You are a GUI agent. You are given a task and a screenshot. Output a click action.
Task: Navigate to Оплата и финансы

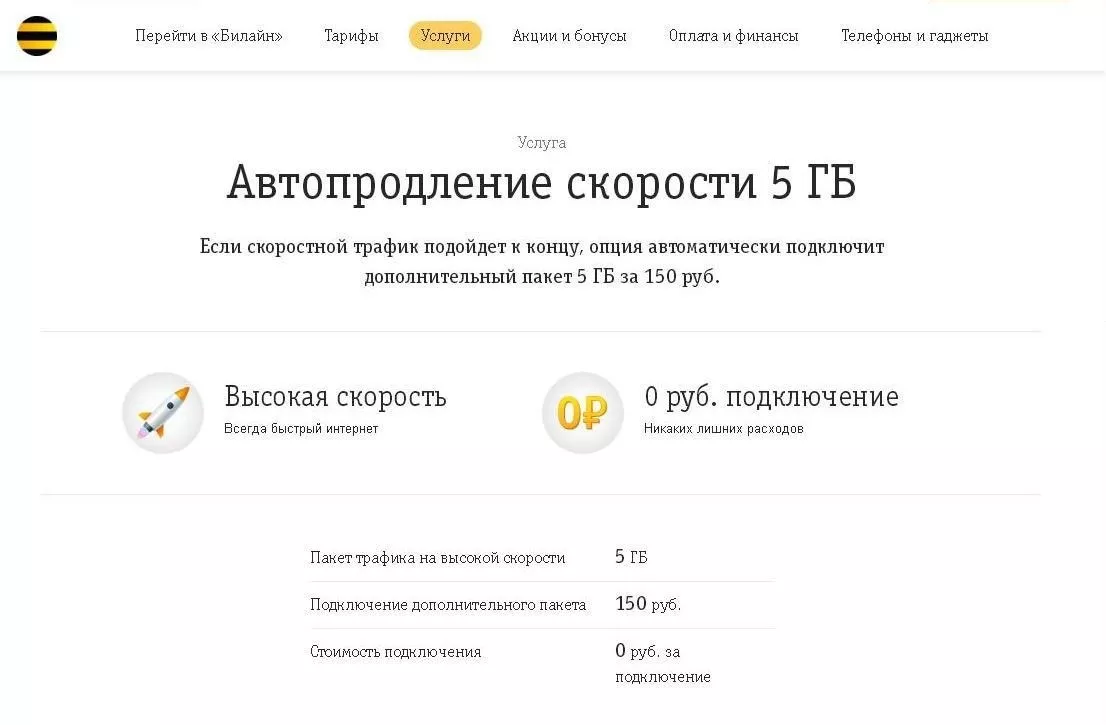click(733, 36)
